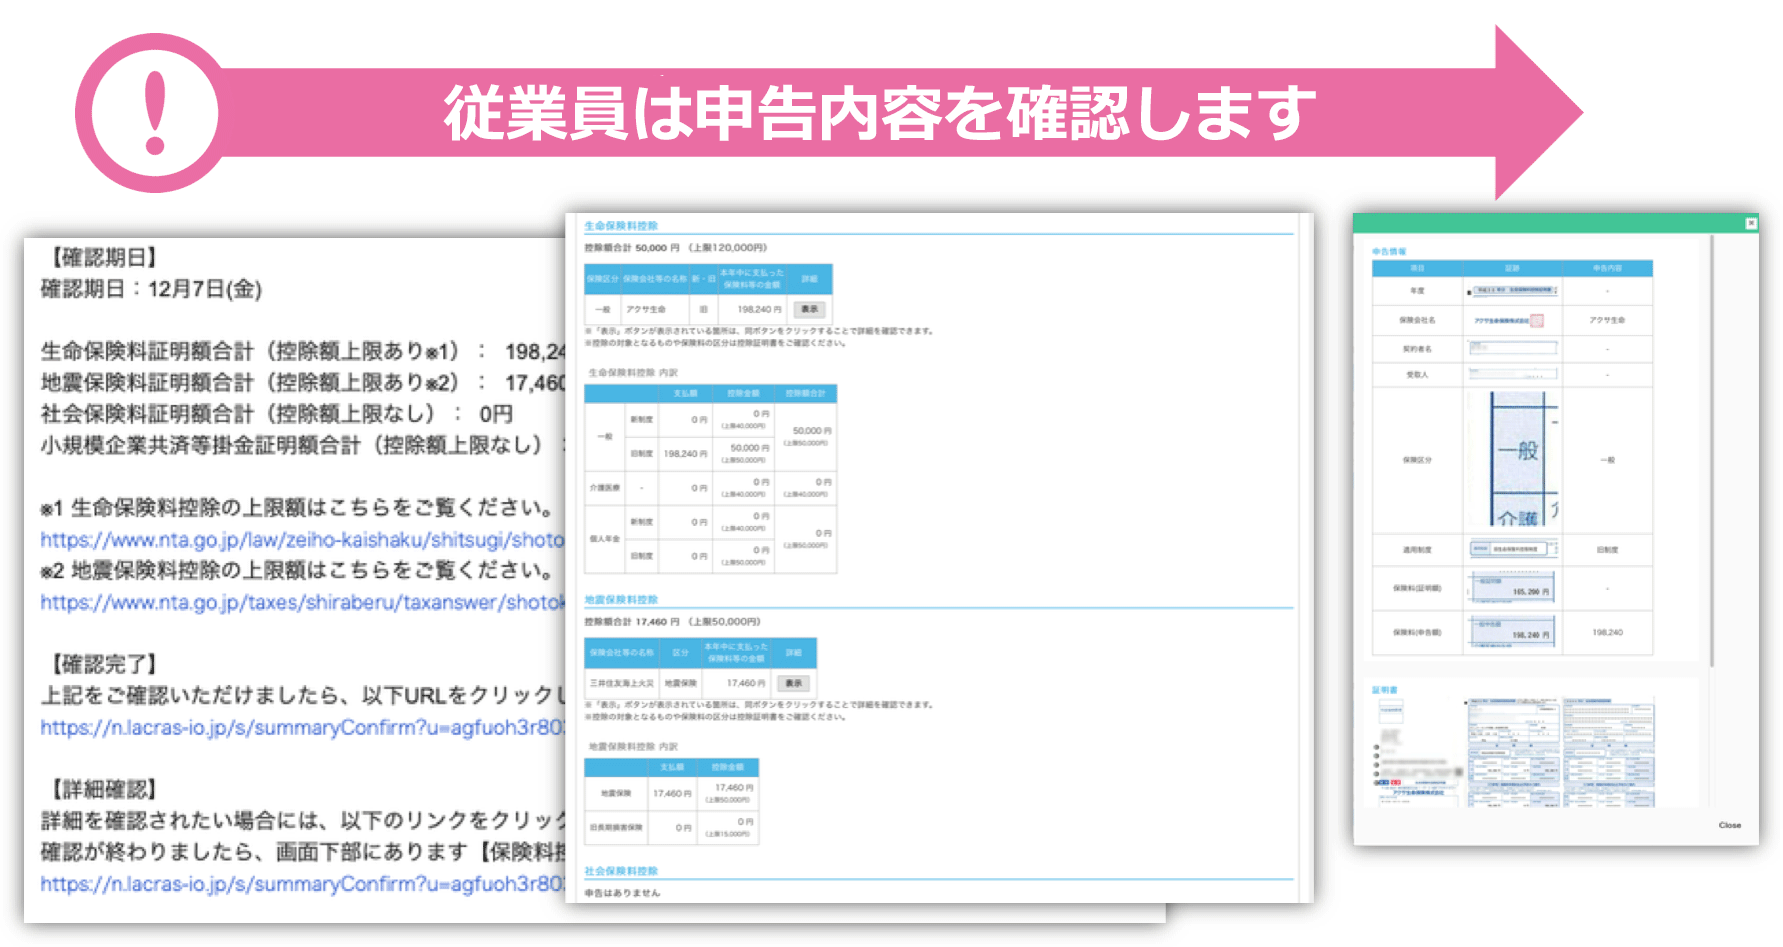Click the 保険会社名 certificate snippet image
1783x947 pixels.
[1510, 321]
